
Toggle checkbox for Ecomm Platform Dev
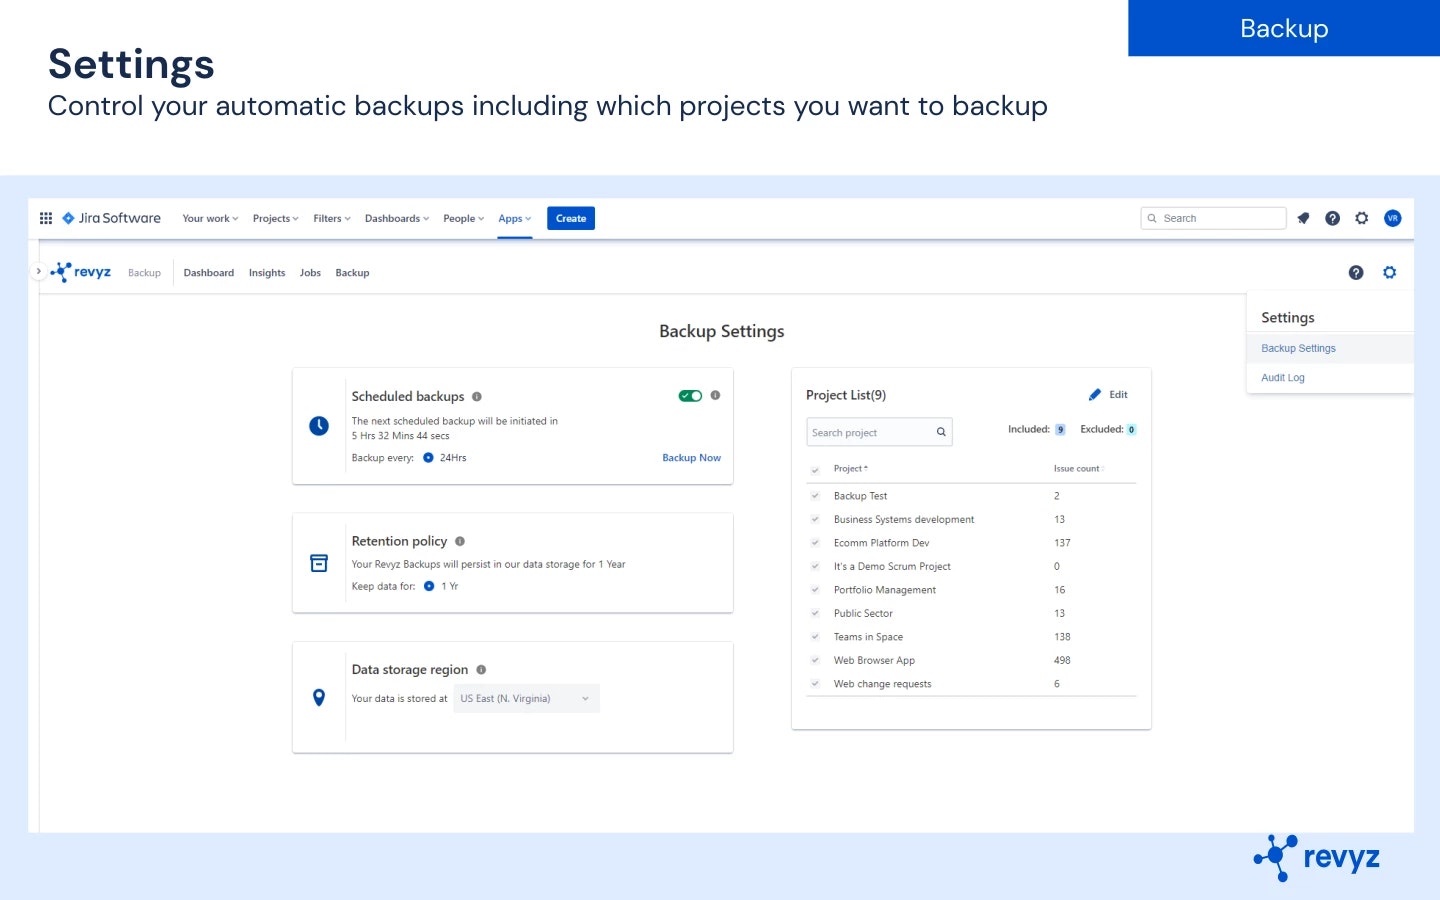pos(815,543)
